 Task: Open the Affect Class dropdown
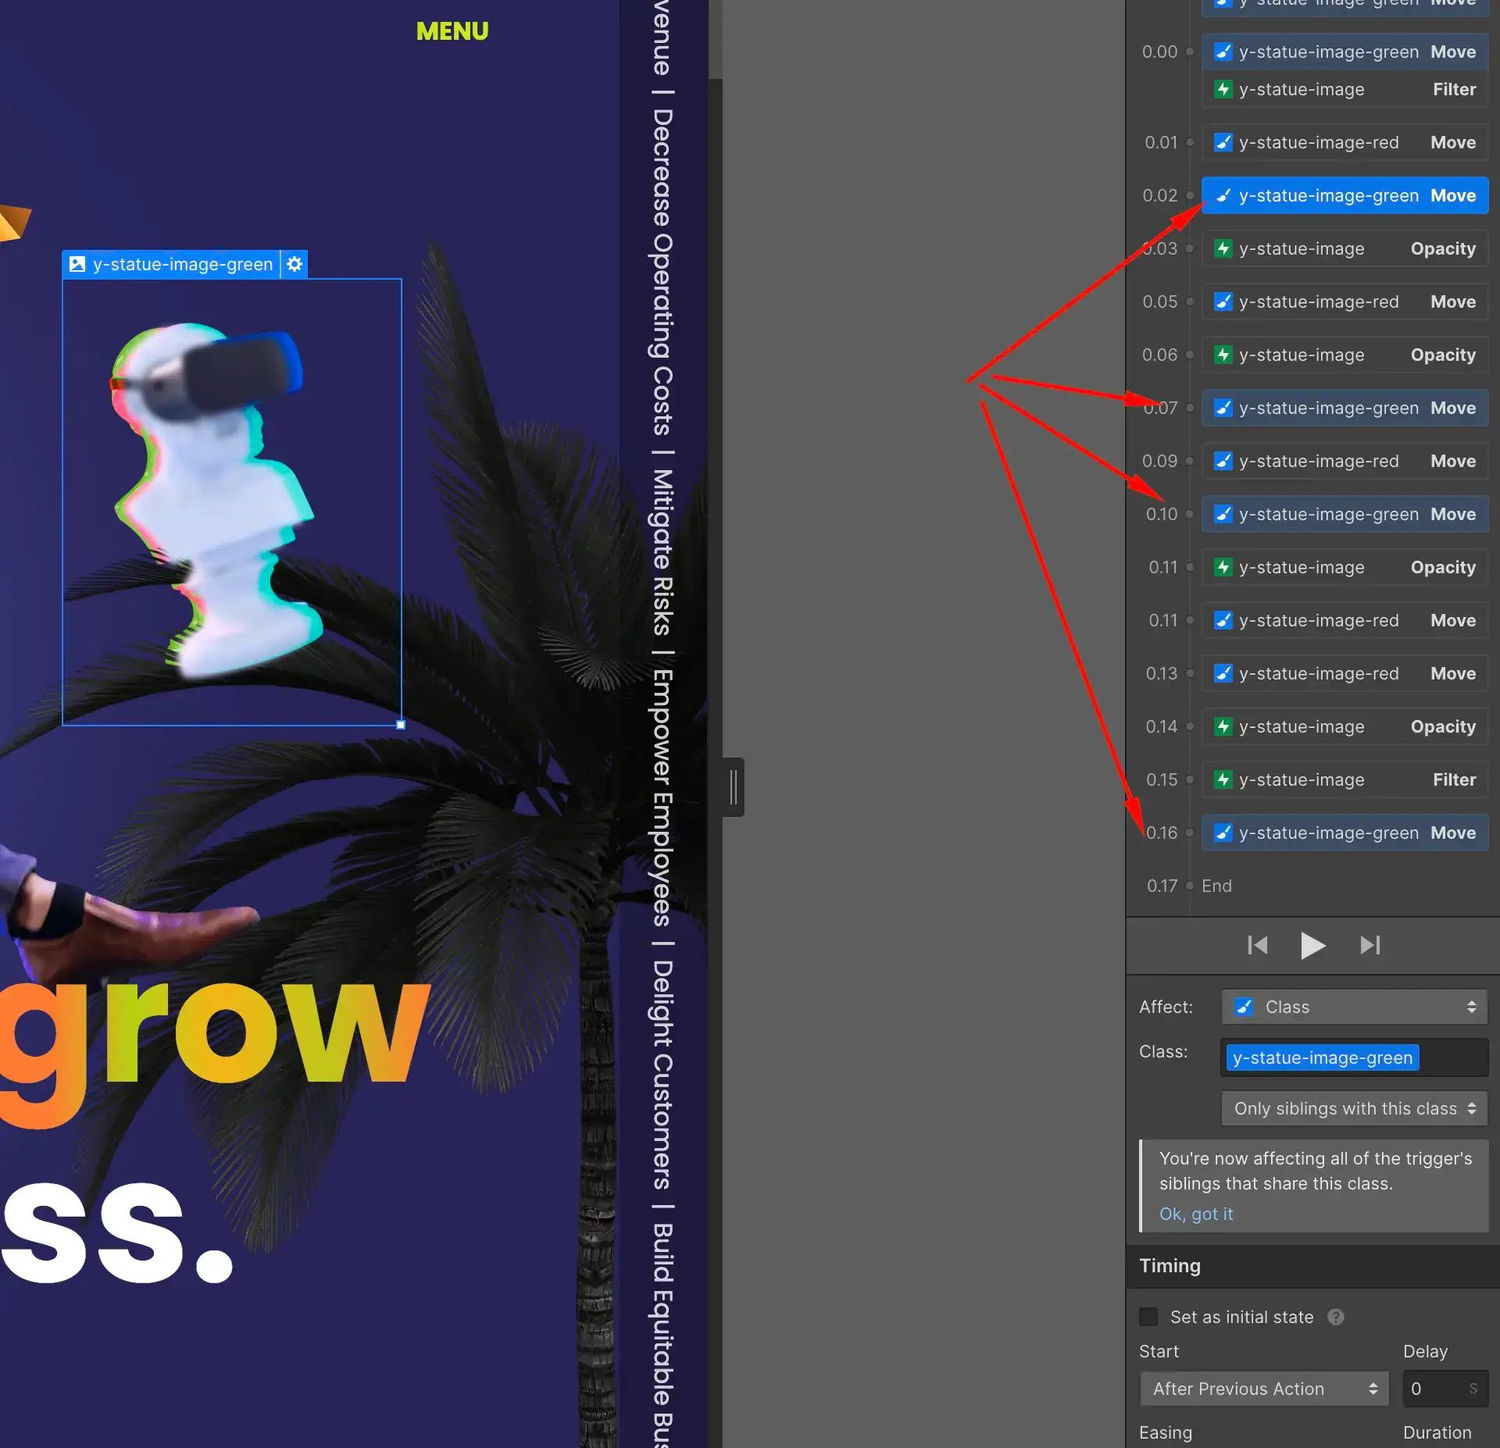[x=1354, y=1007]
